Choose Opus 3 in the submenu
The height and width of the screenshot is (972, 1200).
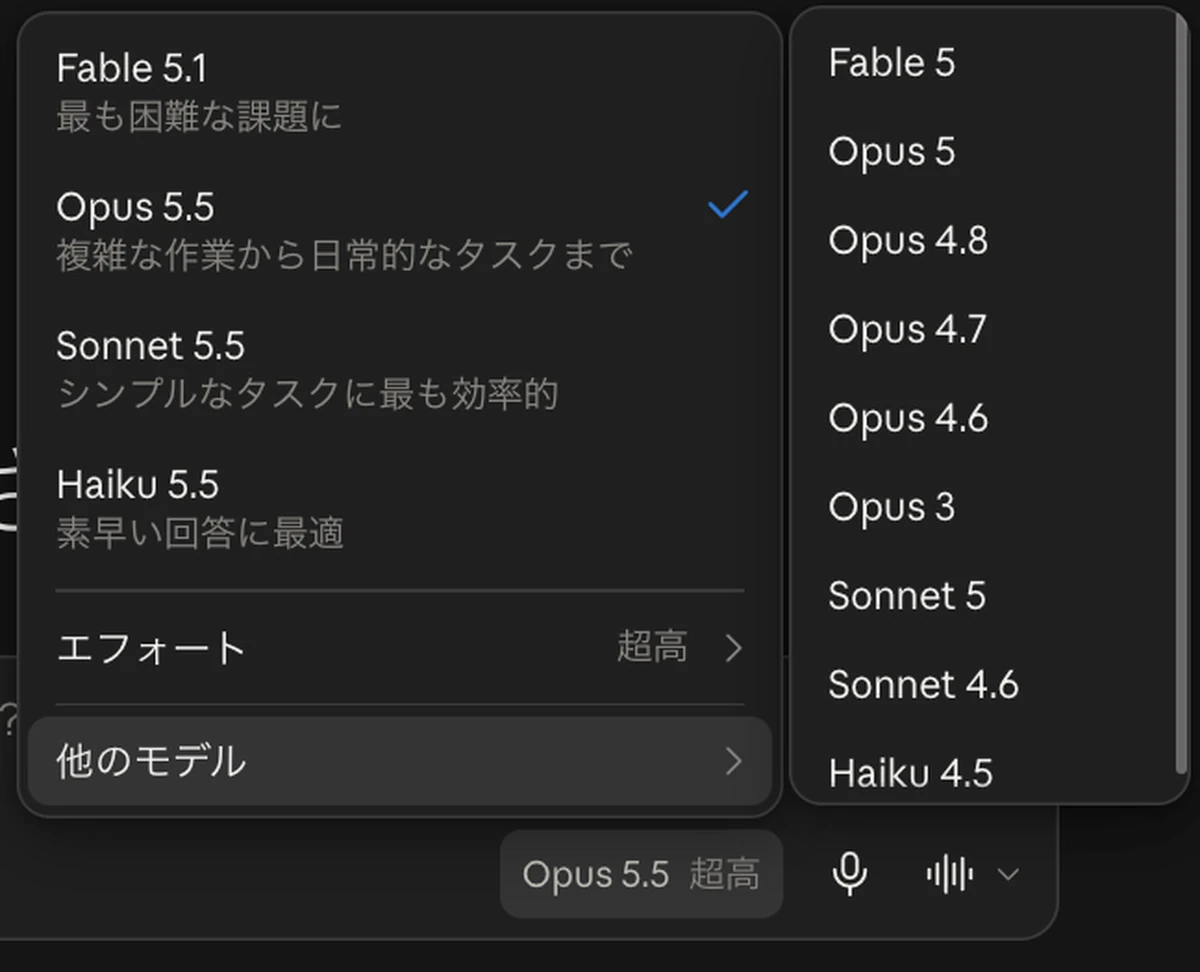point(985,507)
